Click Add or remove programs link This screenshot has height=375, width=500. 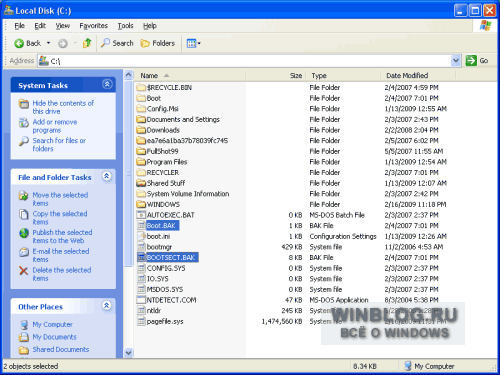point(55,126)
